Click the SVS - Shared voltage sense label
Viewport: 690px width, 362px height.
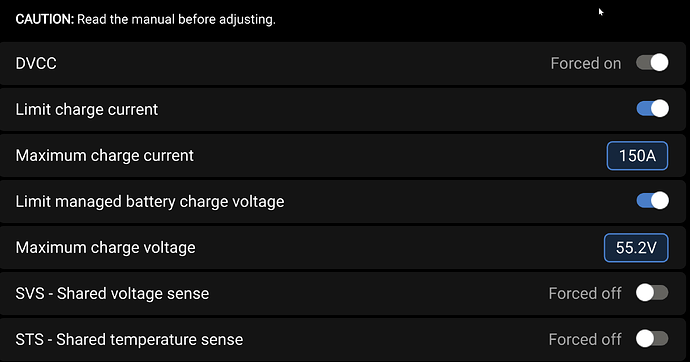click(x=112, y=293)
